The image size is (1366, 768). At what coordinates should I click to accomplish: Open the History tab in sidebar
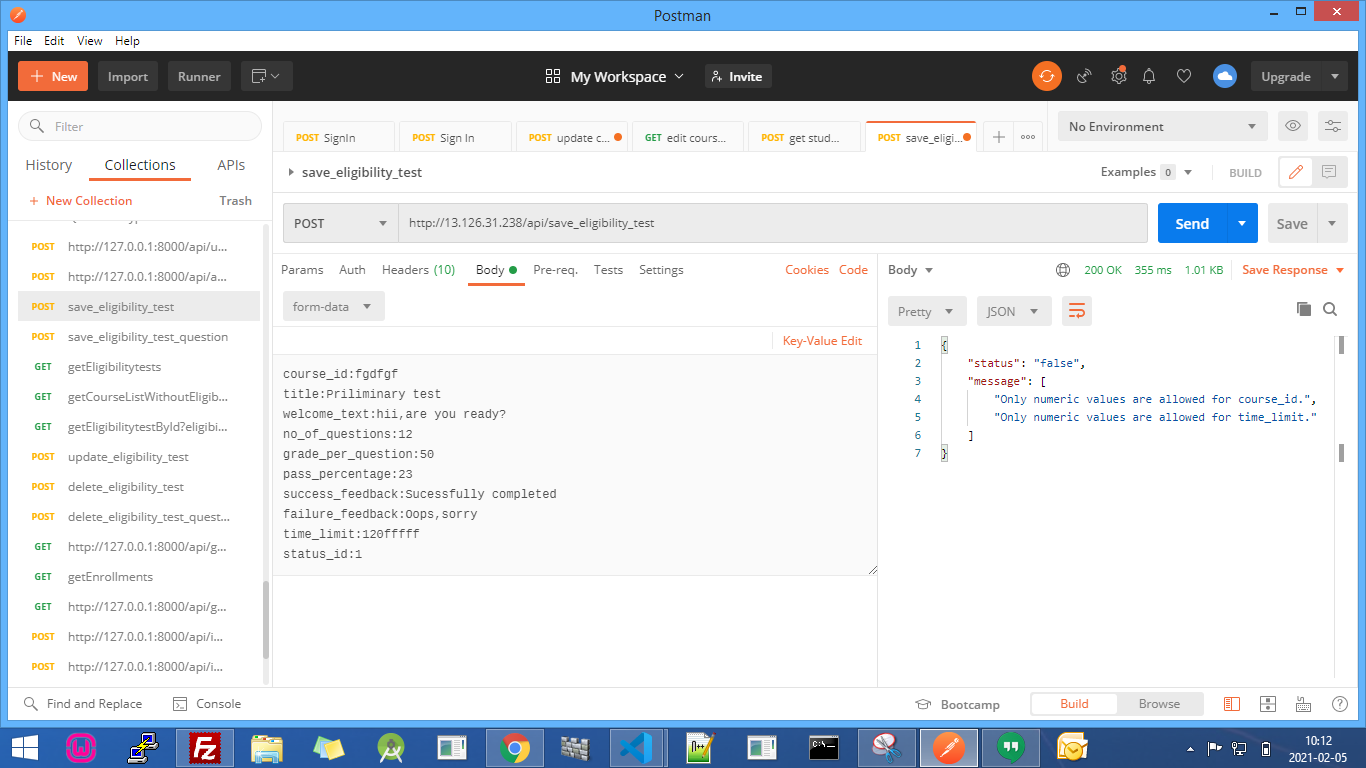click(x=49, y=165)
